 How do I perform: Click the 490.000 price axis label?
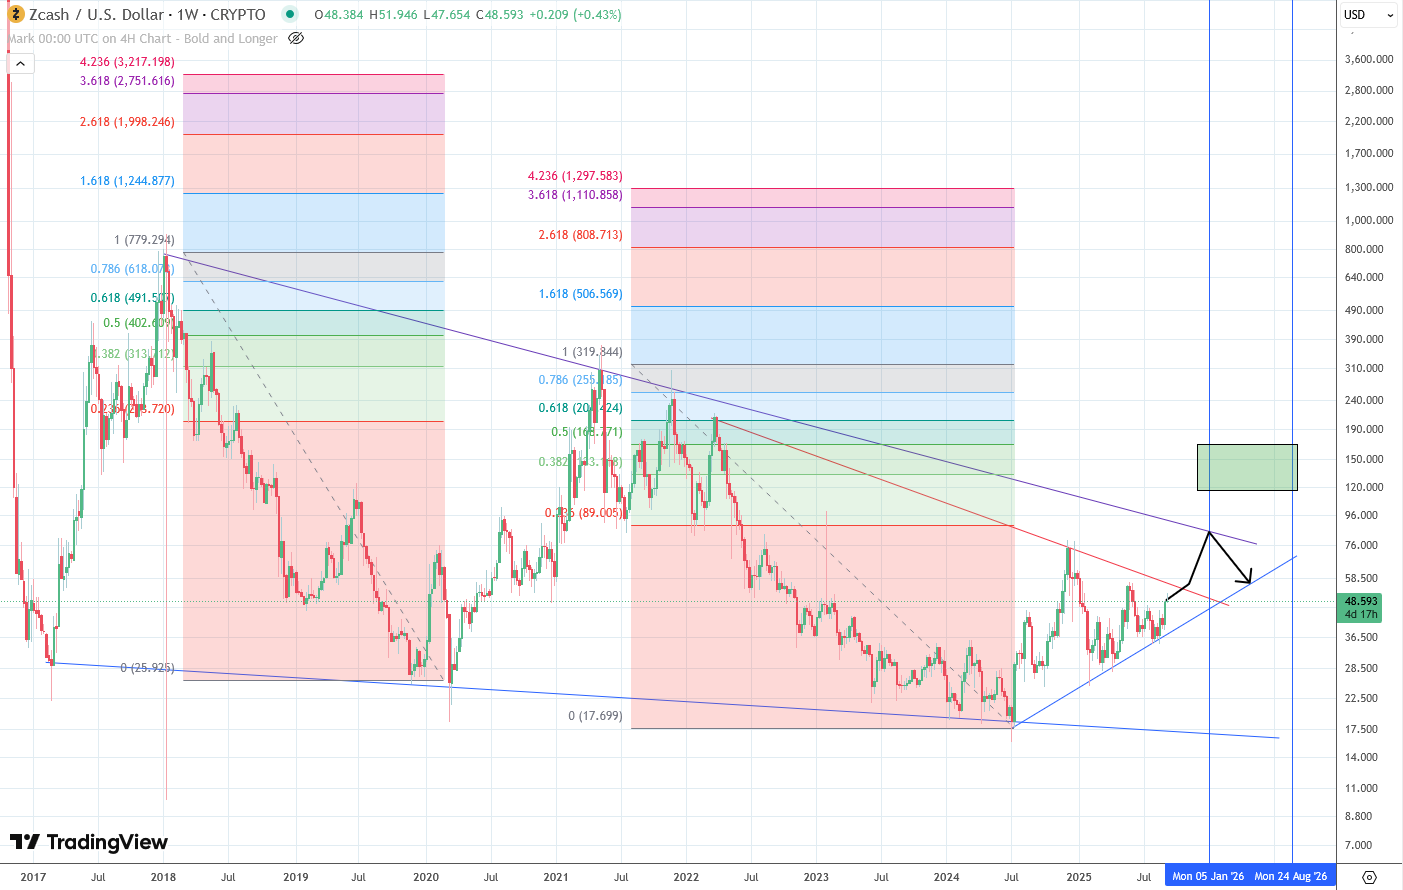(1365, 310)
